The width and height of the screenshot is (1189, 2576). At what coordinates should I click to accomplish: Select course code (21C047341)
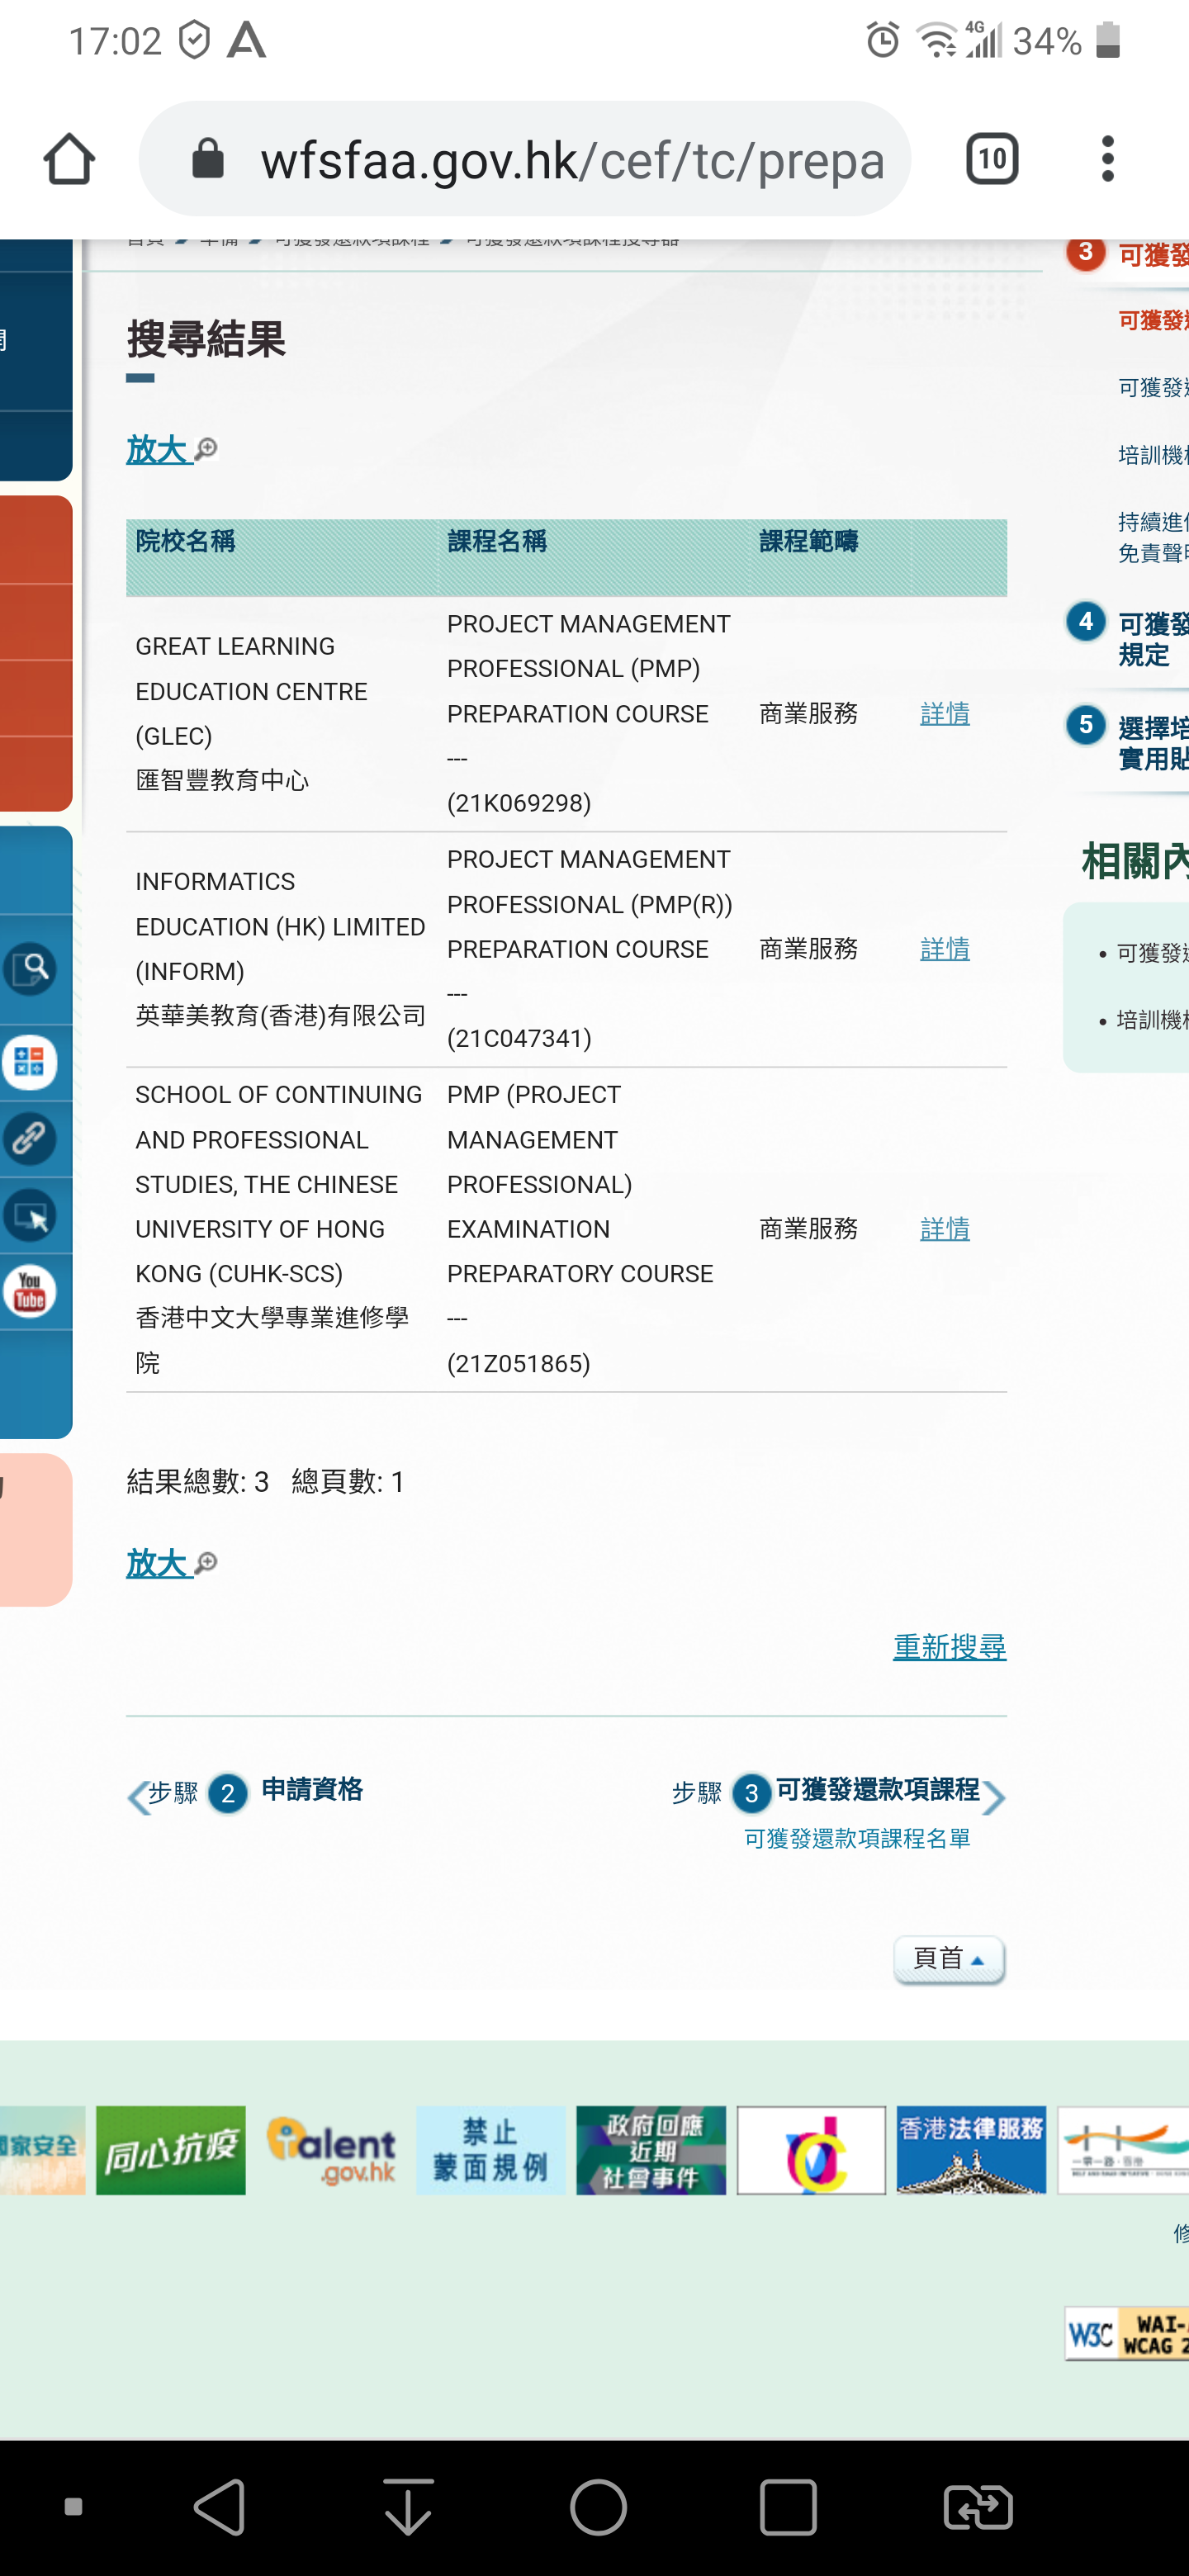(x=519, y=1037)
